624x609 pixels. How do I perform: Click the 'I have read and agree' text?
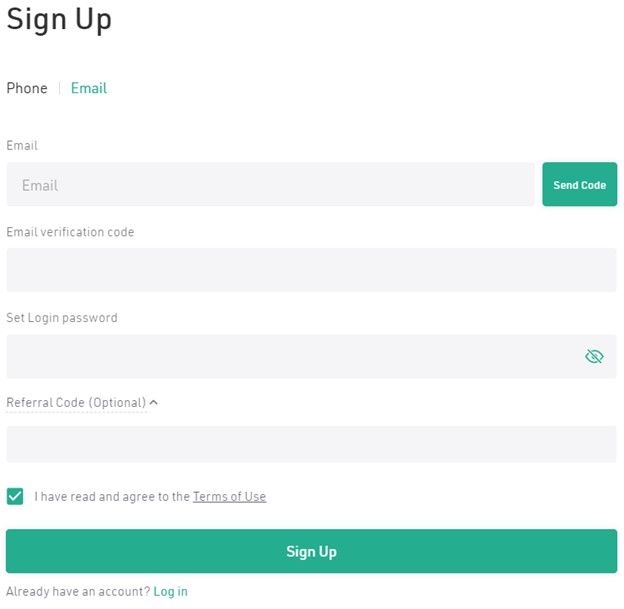click(x=112, y=496)
